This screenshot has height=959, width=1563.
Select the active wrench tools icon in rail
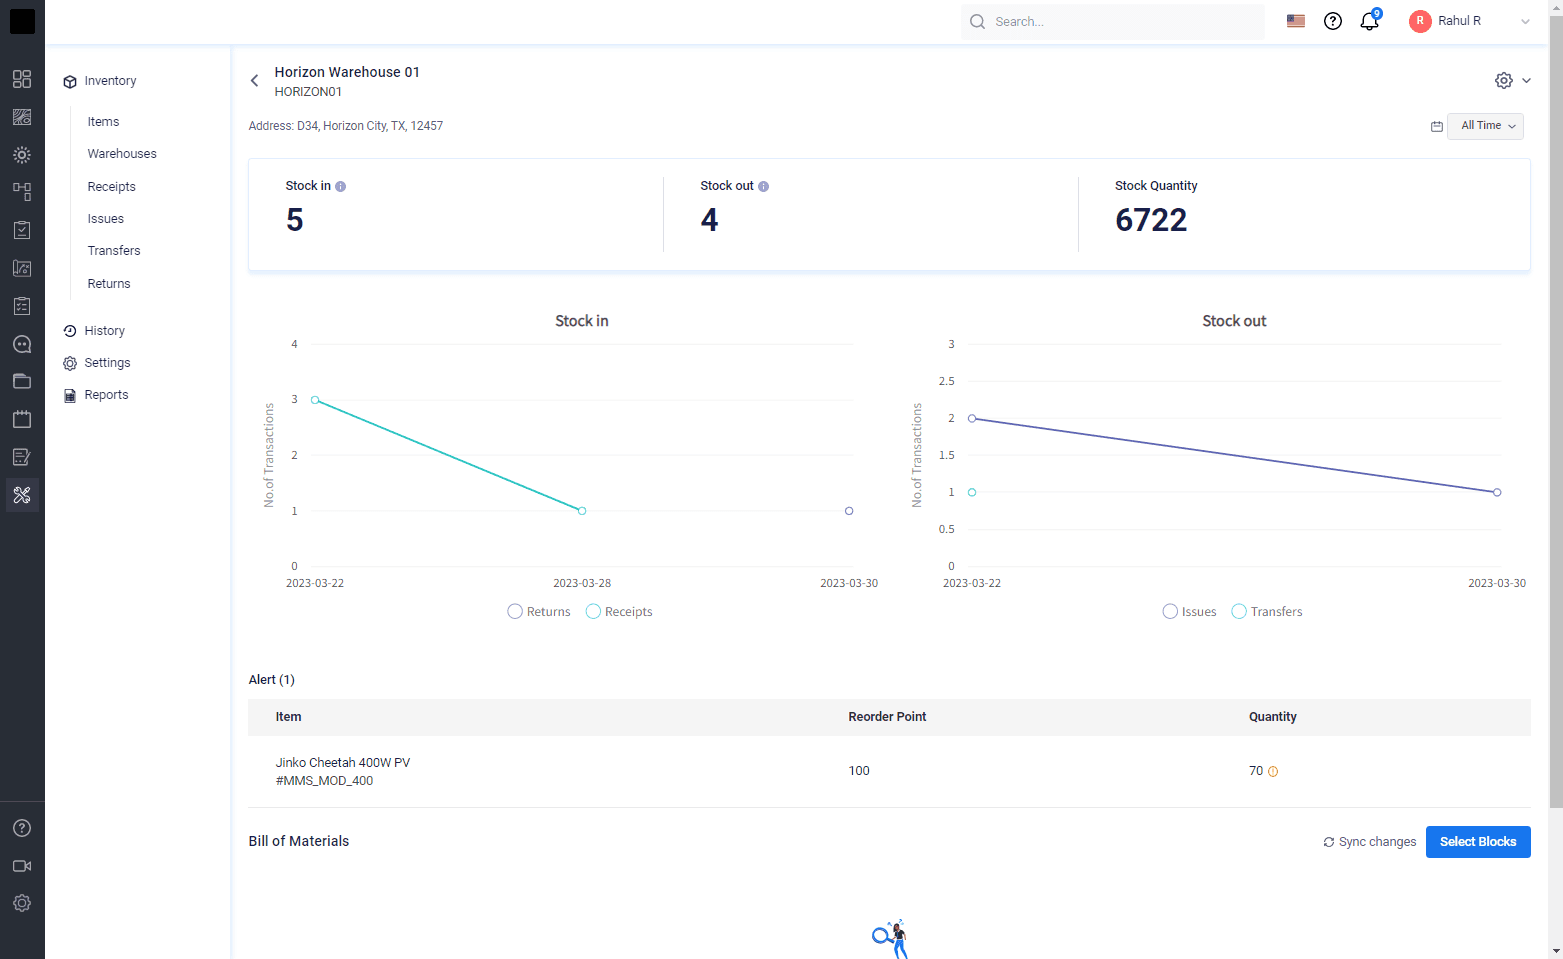coord(22,495)
